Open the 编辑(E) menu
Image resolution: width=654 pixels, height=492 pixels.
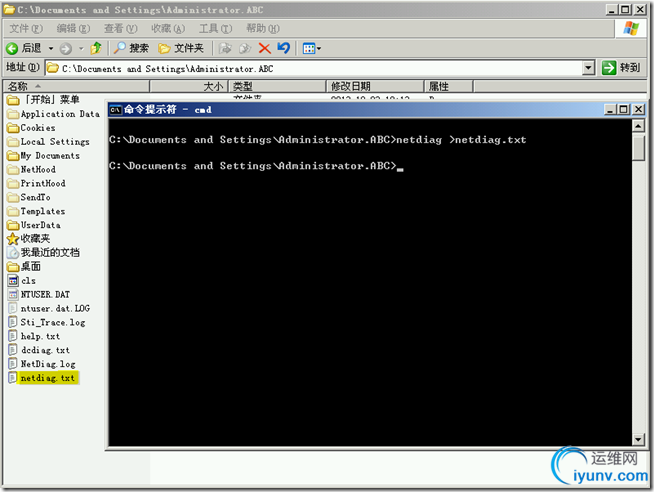point(73,28)
